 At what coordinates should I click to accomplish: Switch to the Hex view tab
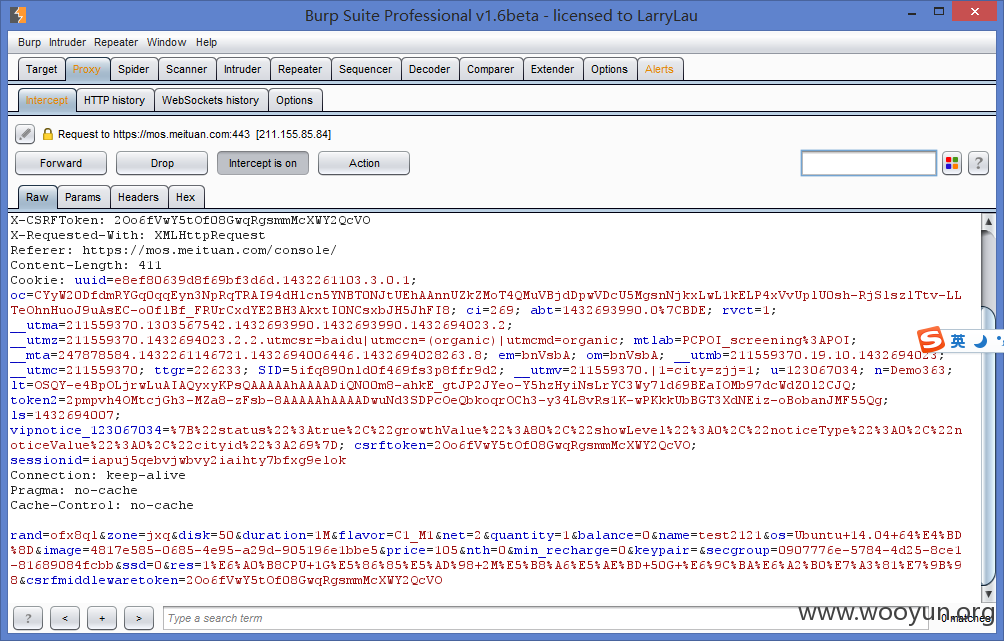(x=186, y=197)
